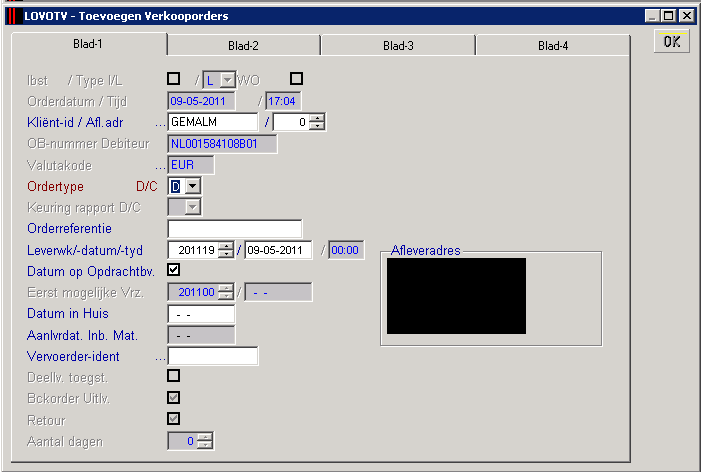
Task: Toggle the Deellv. toegst. checkbox
Action: 173,375
